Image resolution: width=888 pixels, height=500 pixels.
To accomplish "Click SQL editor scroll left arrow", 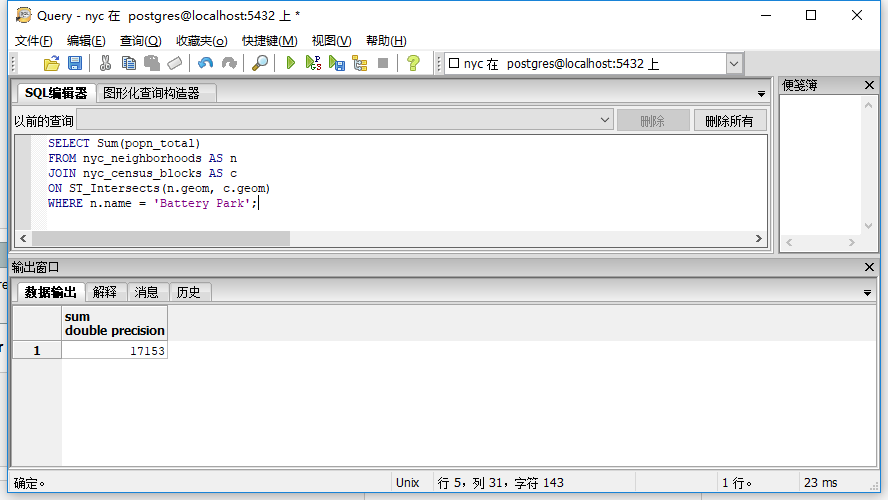I will pos(23,238).
